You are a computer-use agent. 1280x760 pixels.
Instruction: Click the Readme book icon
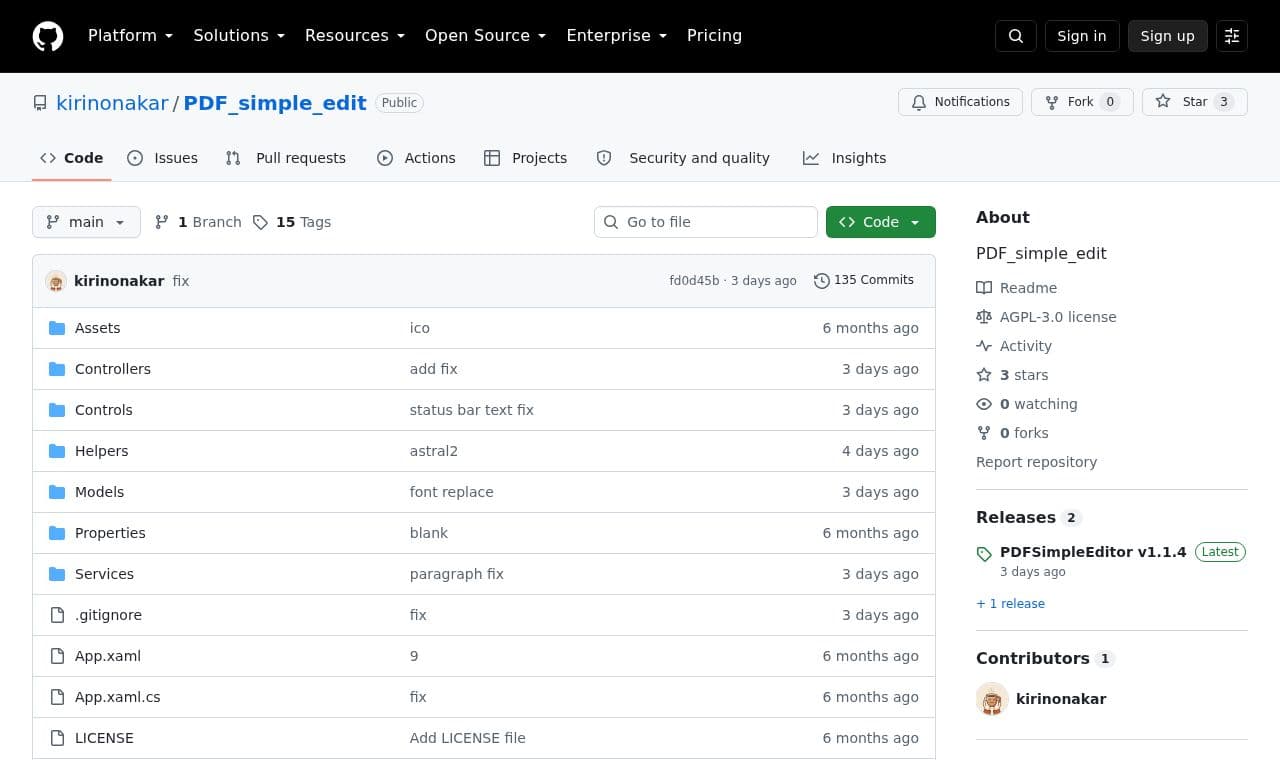pos(984,288)
